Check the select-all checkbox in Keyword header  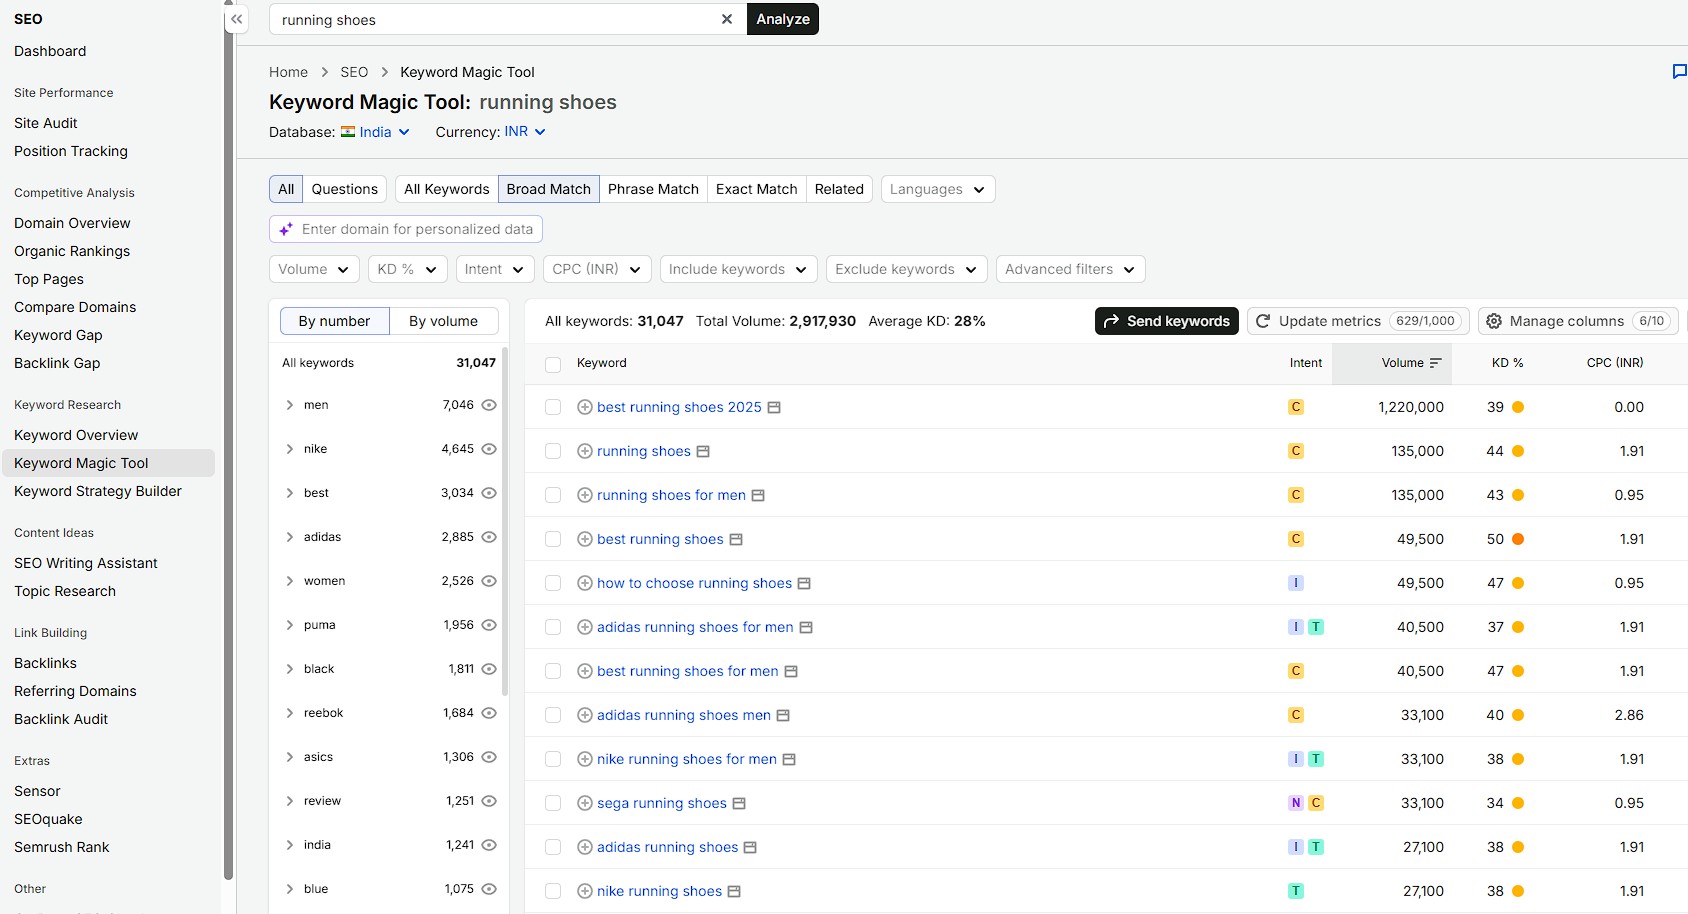tap(553, 364)
